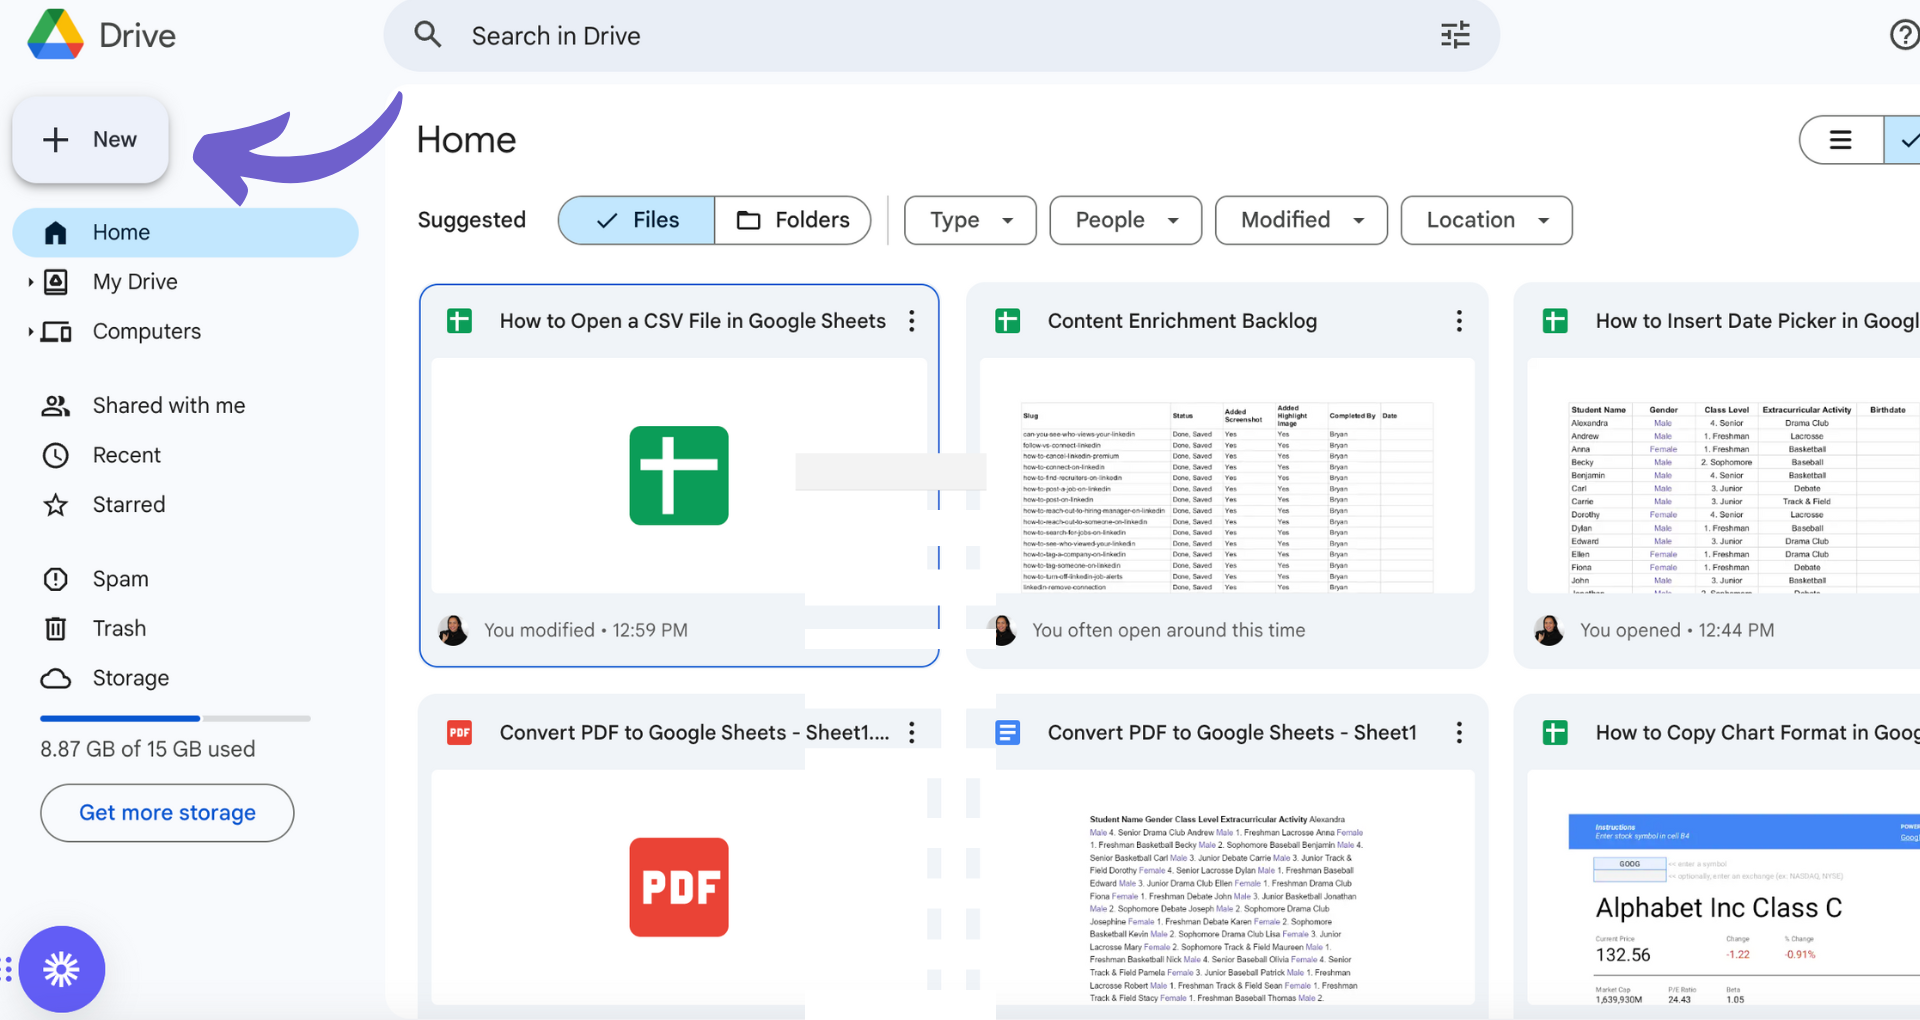The width and height of the screenshot is (1920, 1020).
Task: Click Sheets icon of How to Copy Chart Format
Action: [x=1555, y=733]
